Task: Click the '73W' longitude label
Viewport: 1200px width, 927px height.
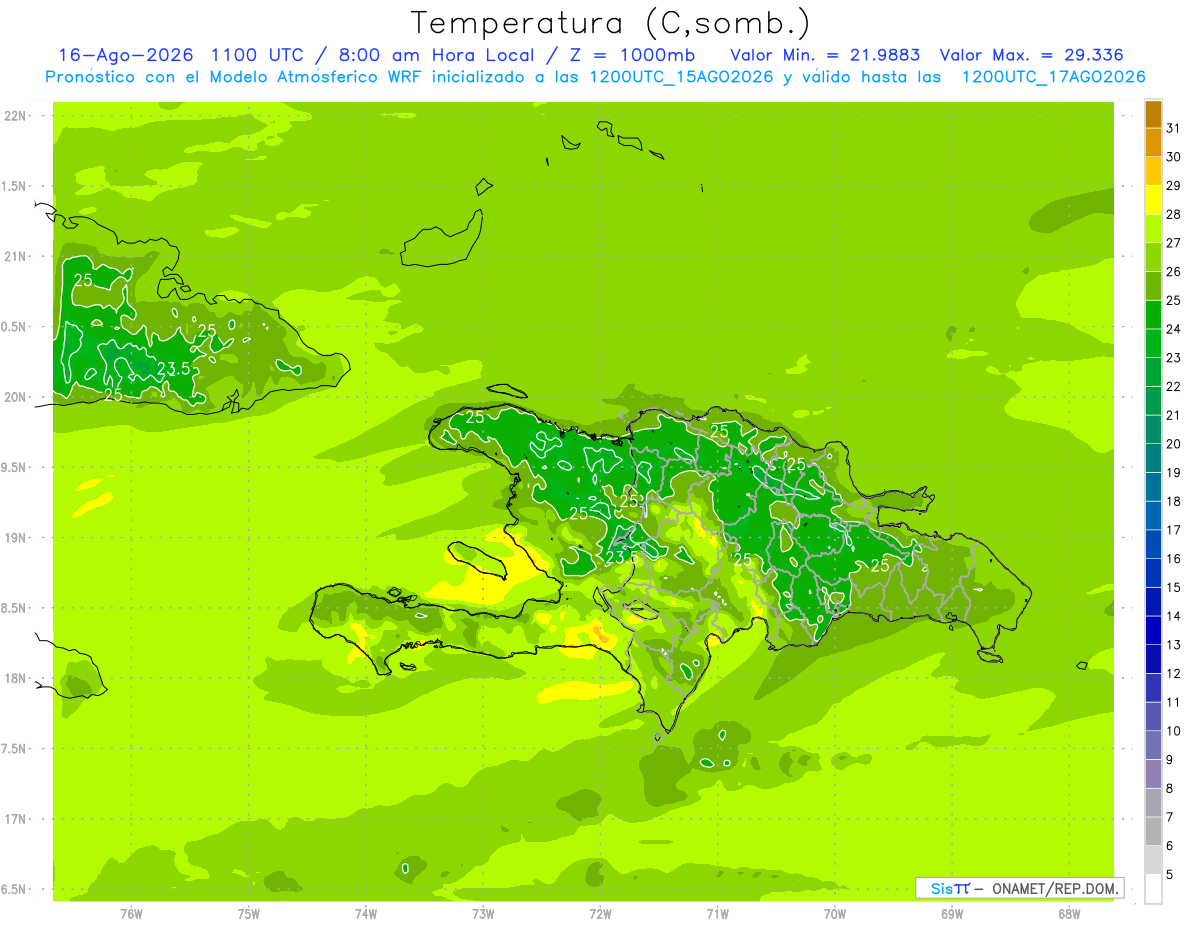Action: (x=483, y=913)
